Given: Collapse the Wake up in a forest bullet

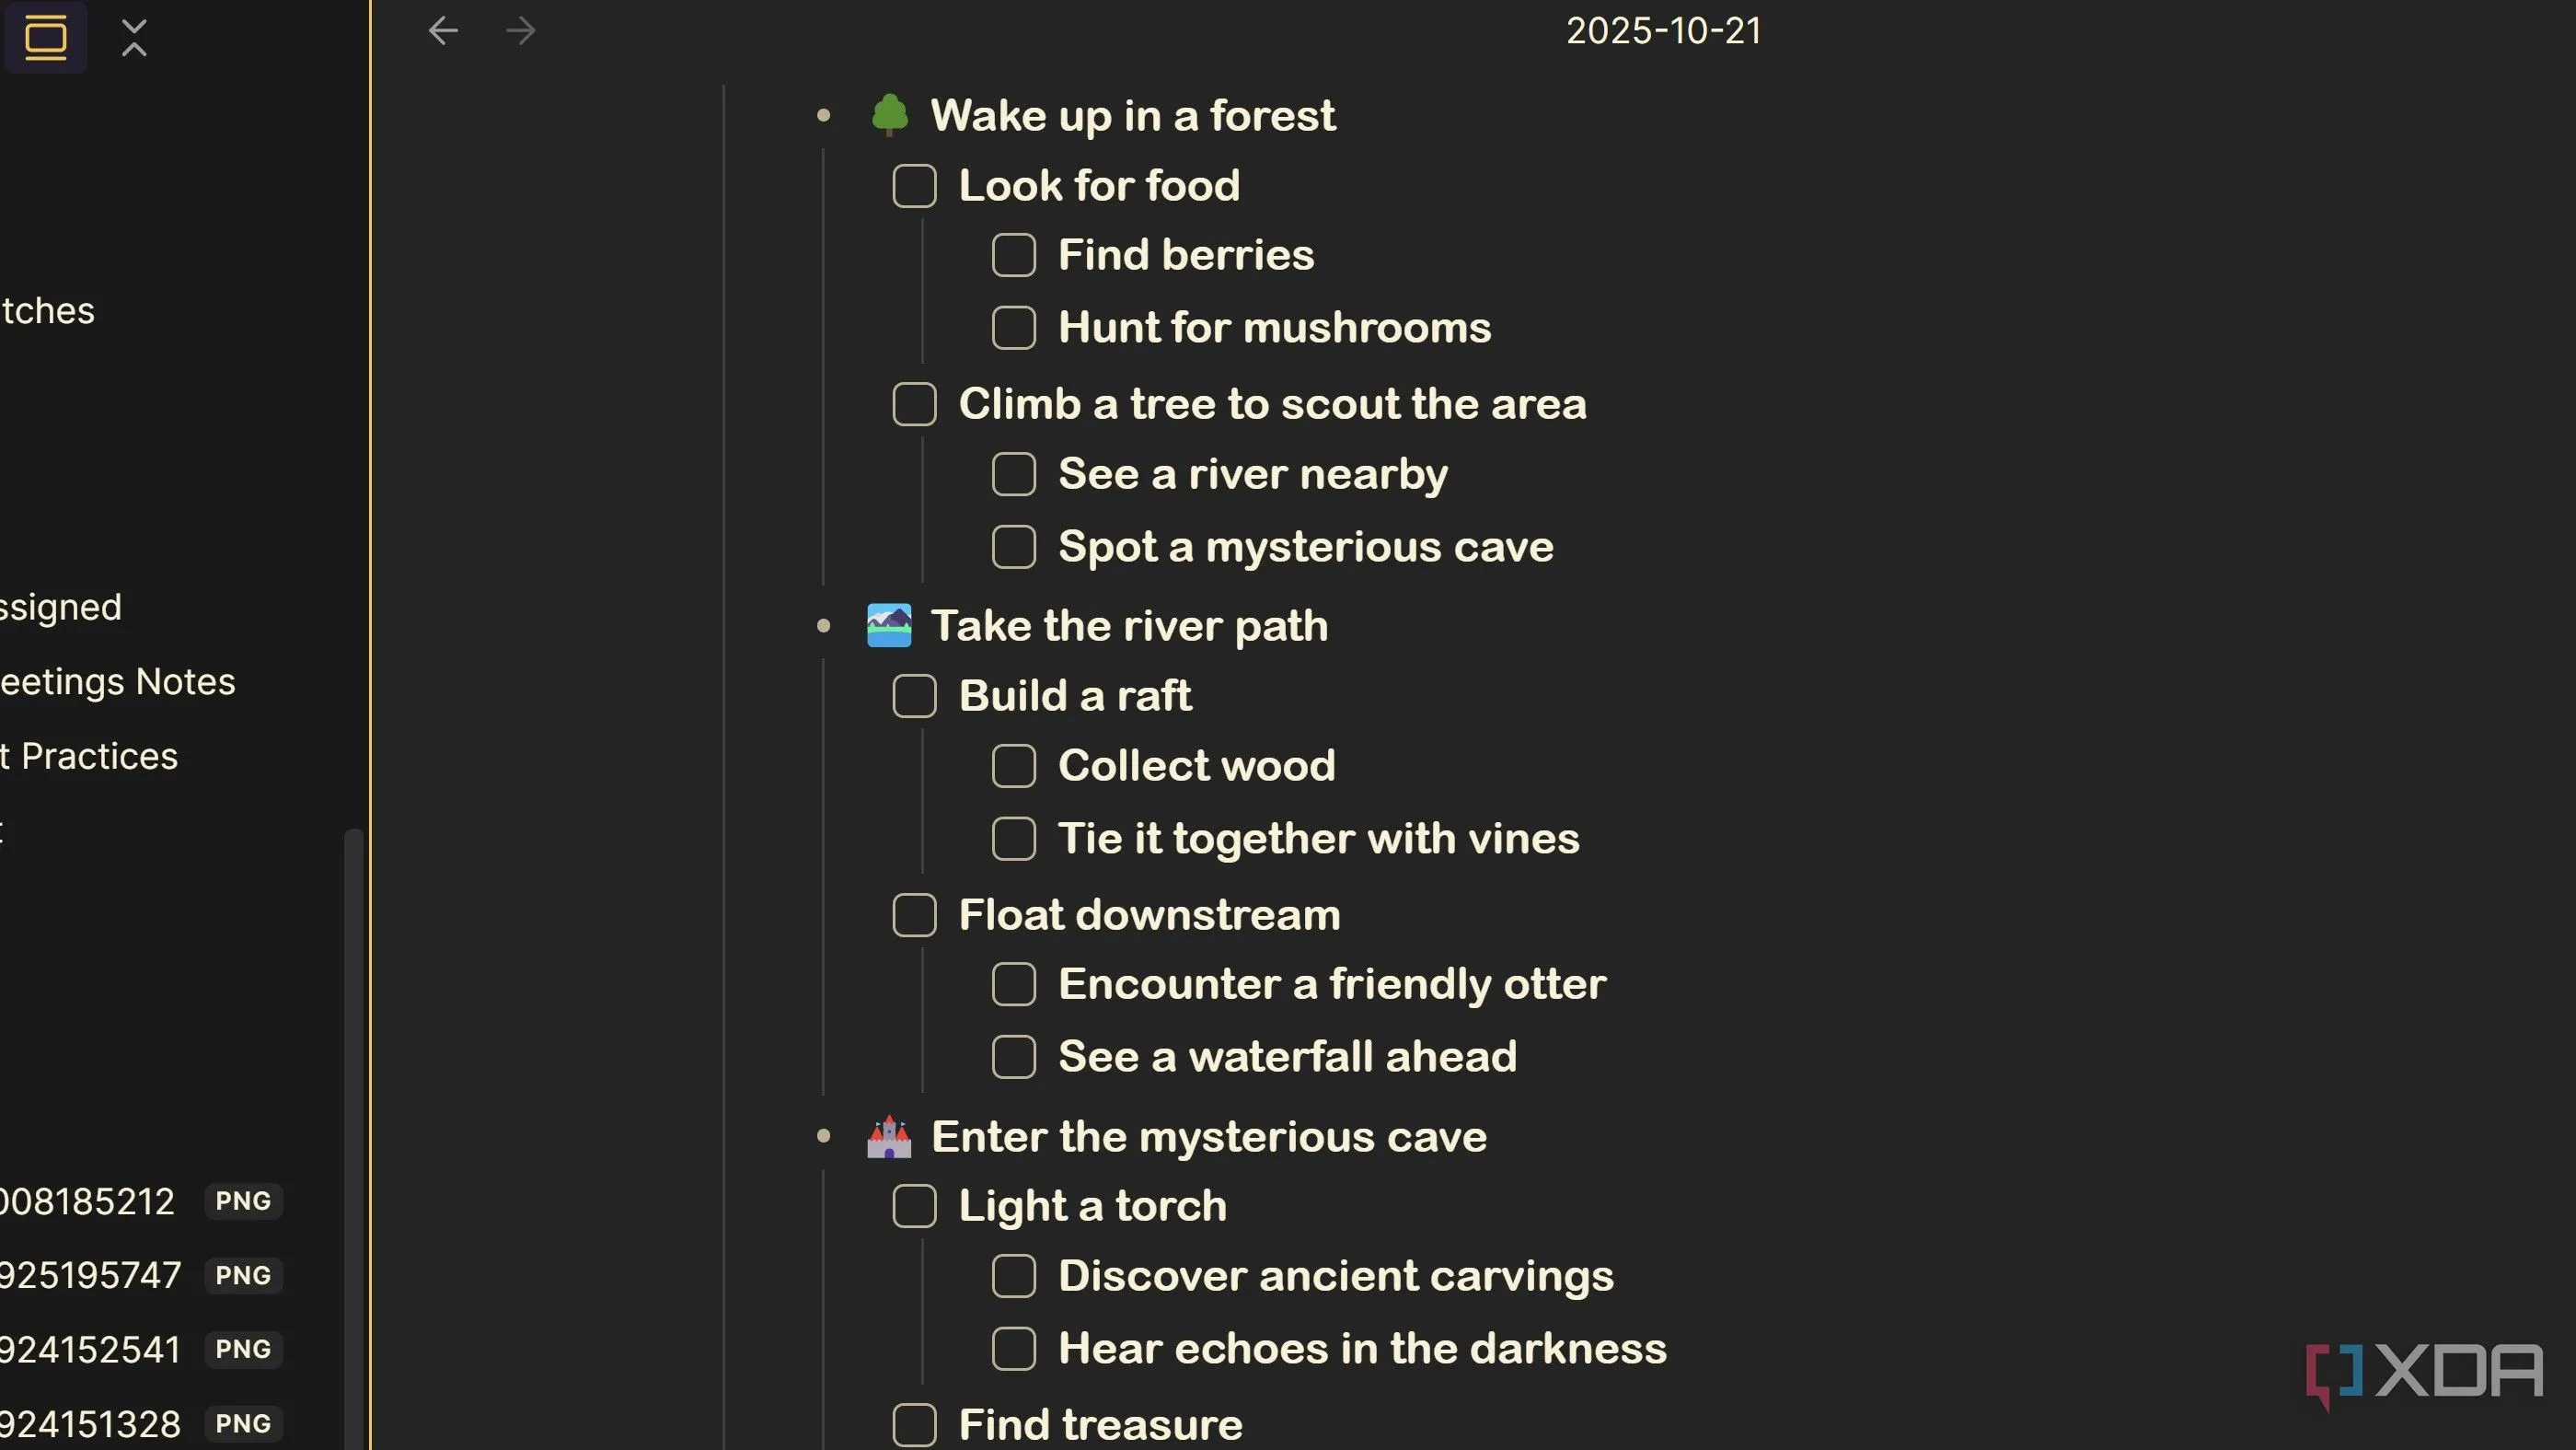Looking at the screenshot, I should [x=823, y=116].
